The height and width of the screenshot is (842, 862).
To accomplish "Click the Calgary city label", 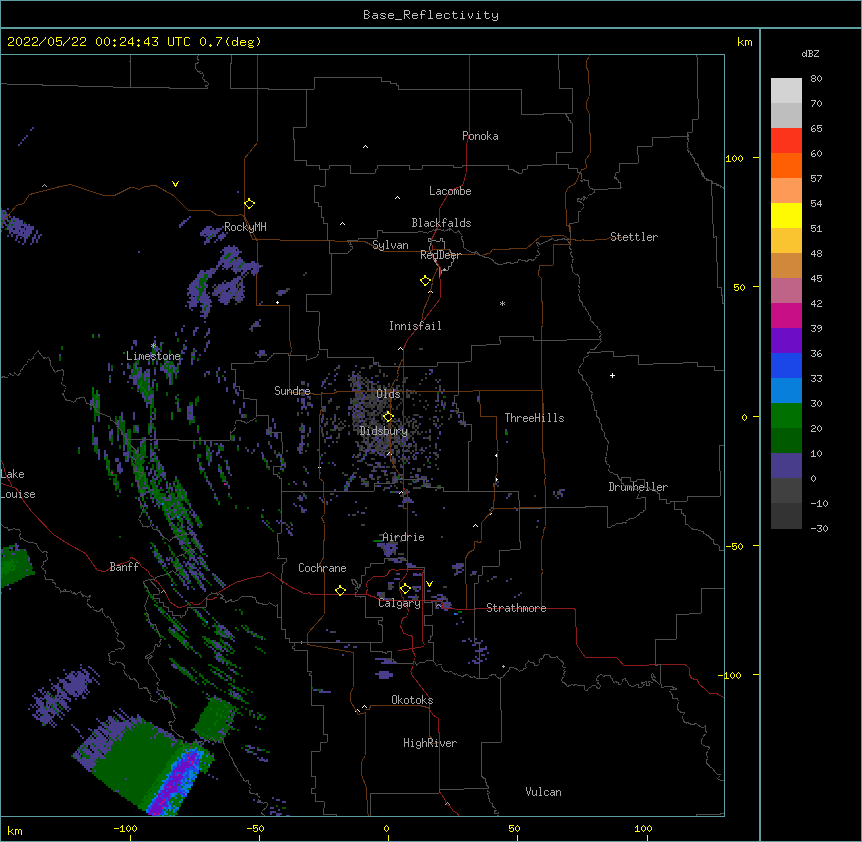I will point(400,603).
